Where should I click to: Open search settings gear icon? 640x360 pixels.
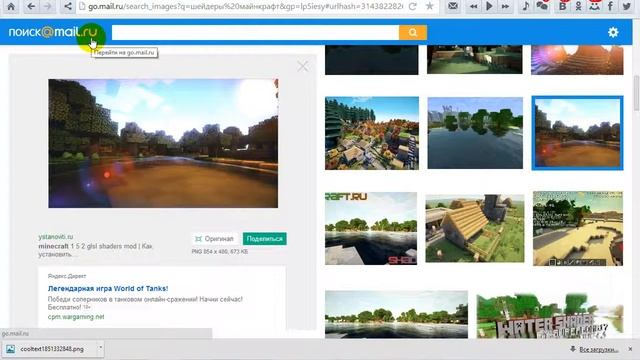[x=613, y=32]
